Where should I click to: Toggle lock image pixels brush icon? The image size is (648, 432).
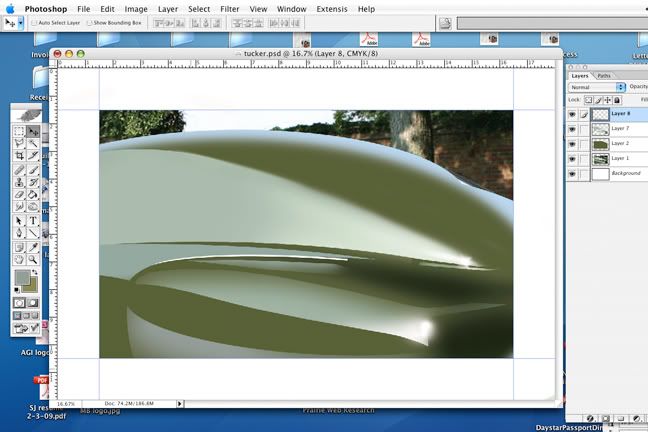coord(598,100)
